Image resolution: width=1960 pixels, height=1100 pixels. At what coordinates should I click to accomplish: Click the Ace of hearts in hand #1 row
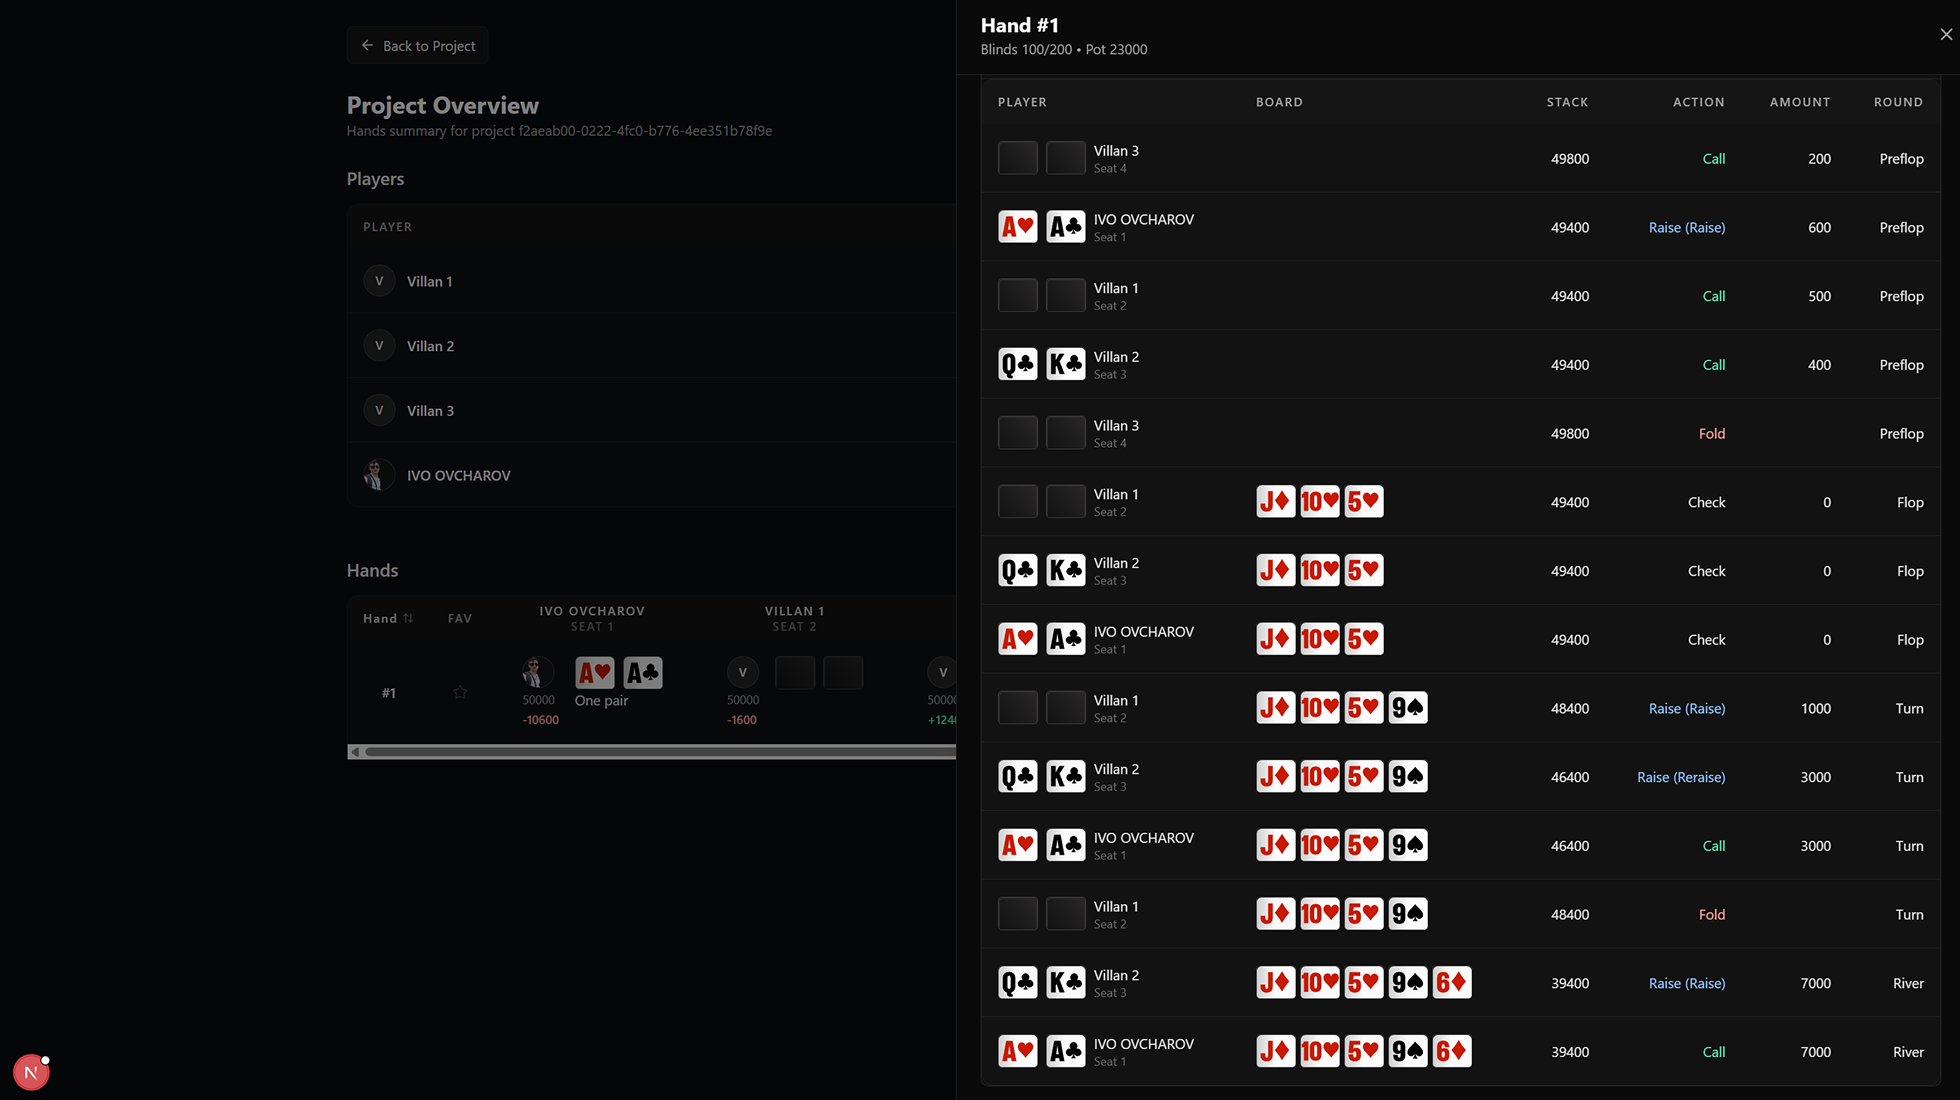[x=595, y=673]
